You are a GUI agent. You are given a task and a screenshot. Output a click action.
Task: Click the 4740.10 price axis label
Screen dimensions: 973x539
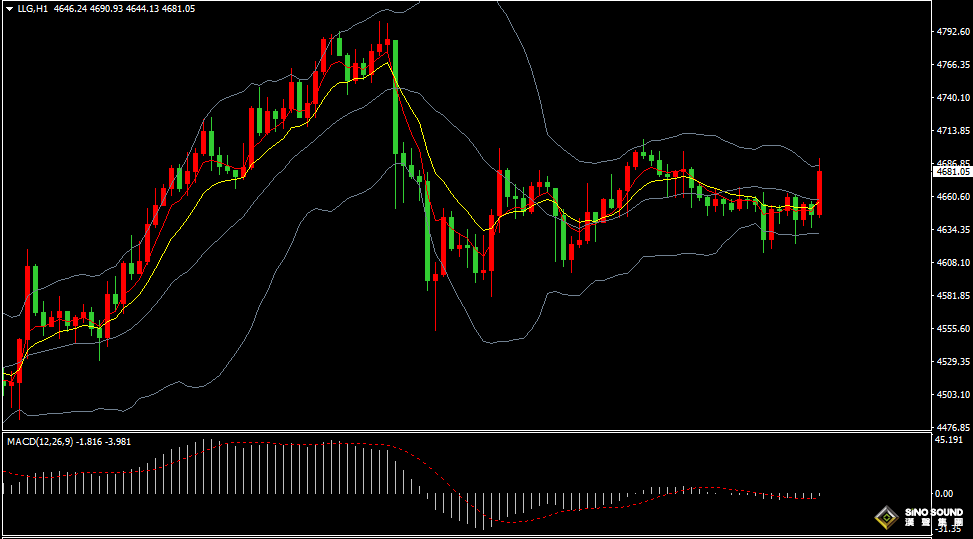point(952,98)
